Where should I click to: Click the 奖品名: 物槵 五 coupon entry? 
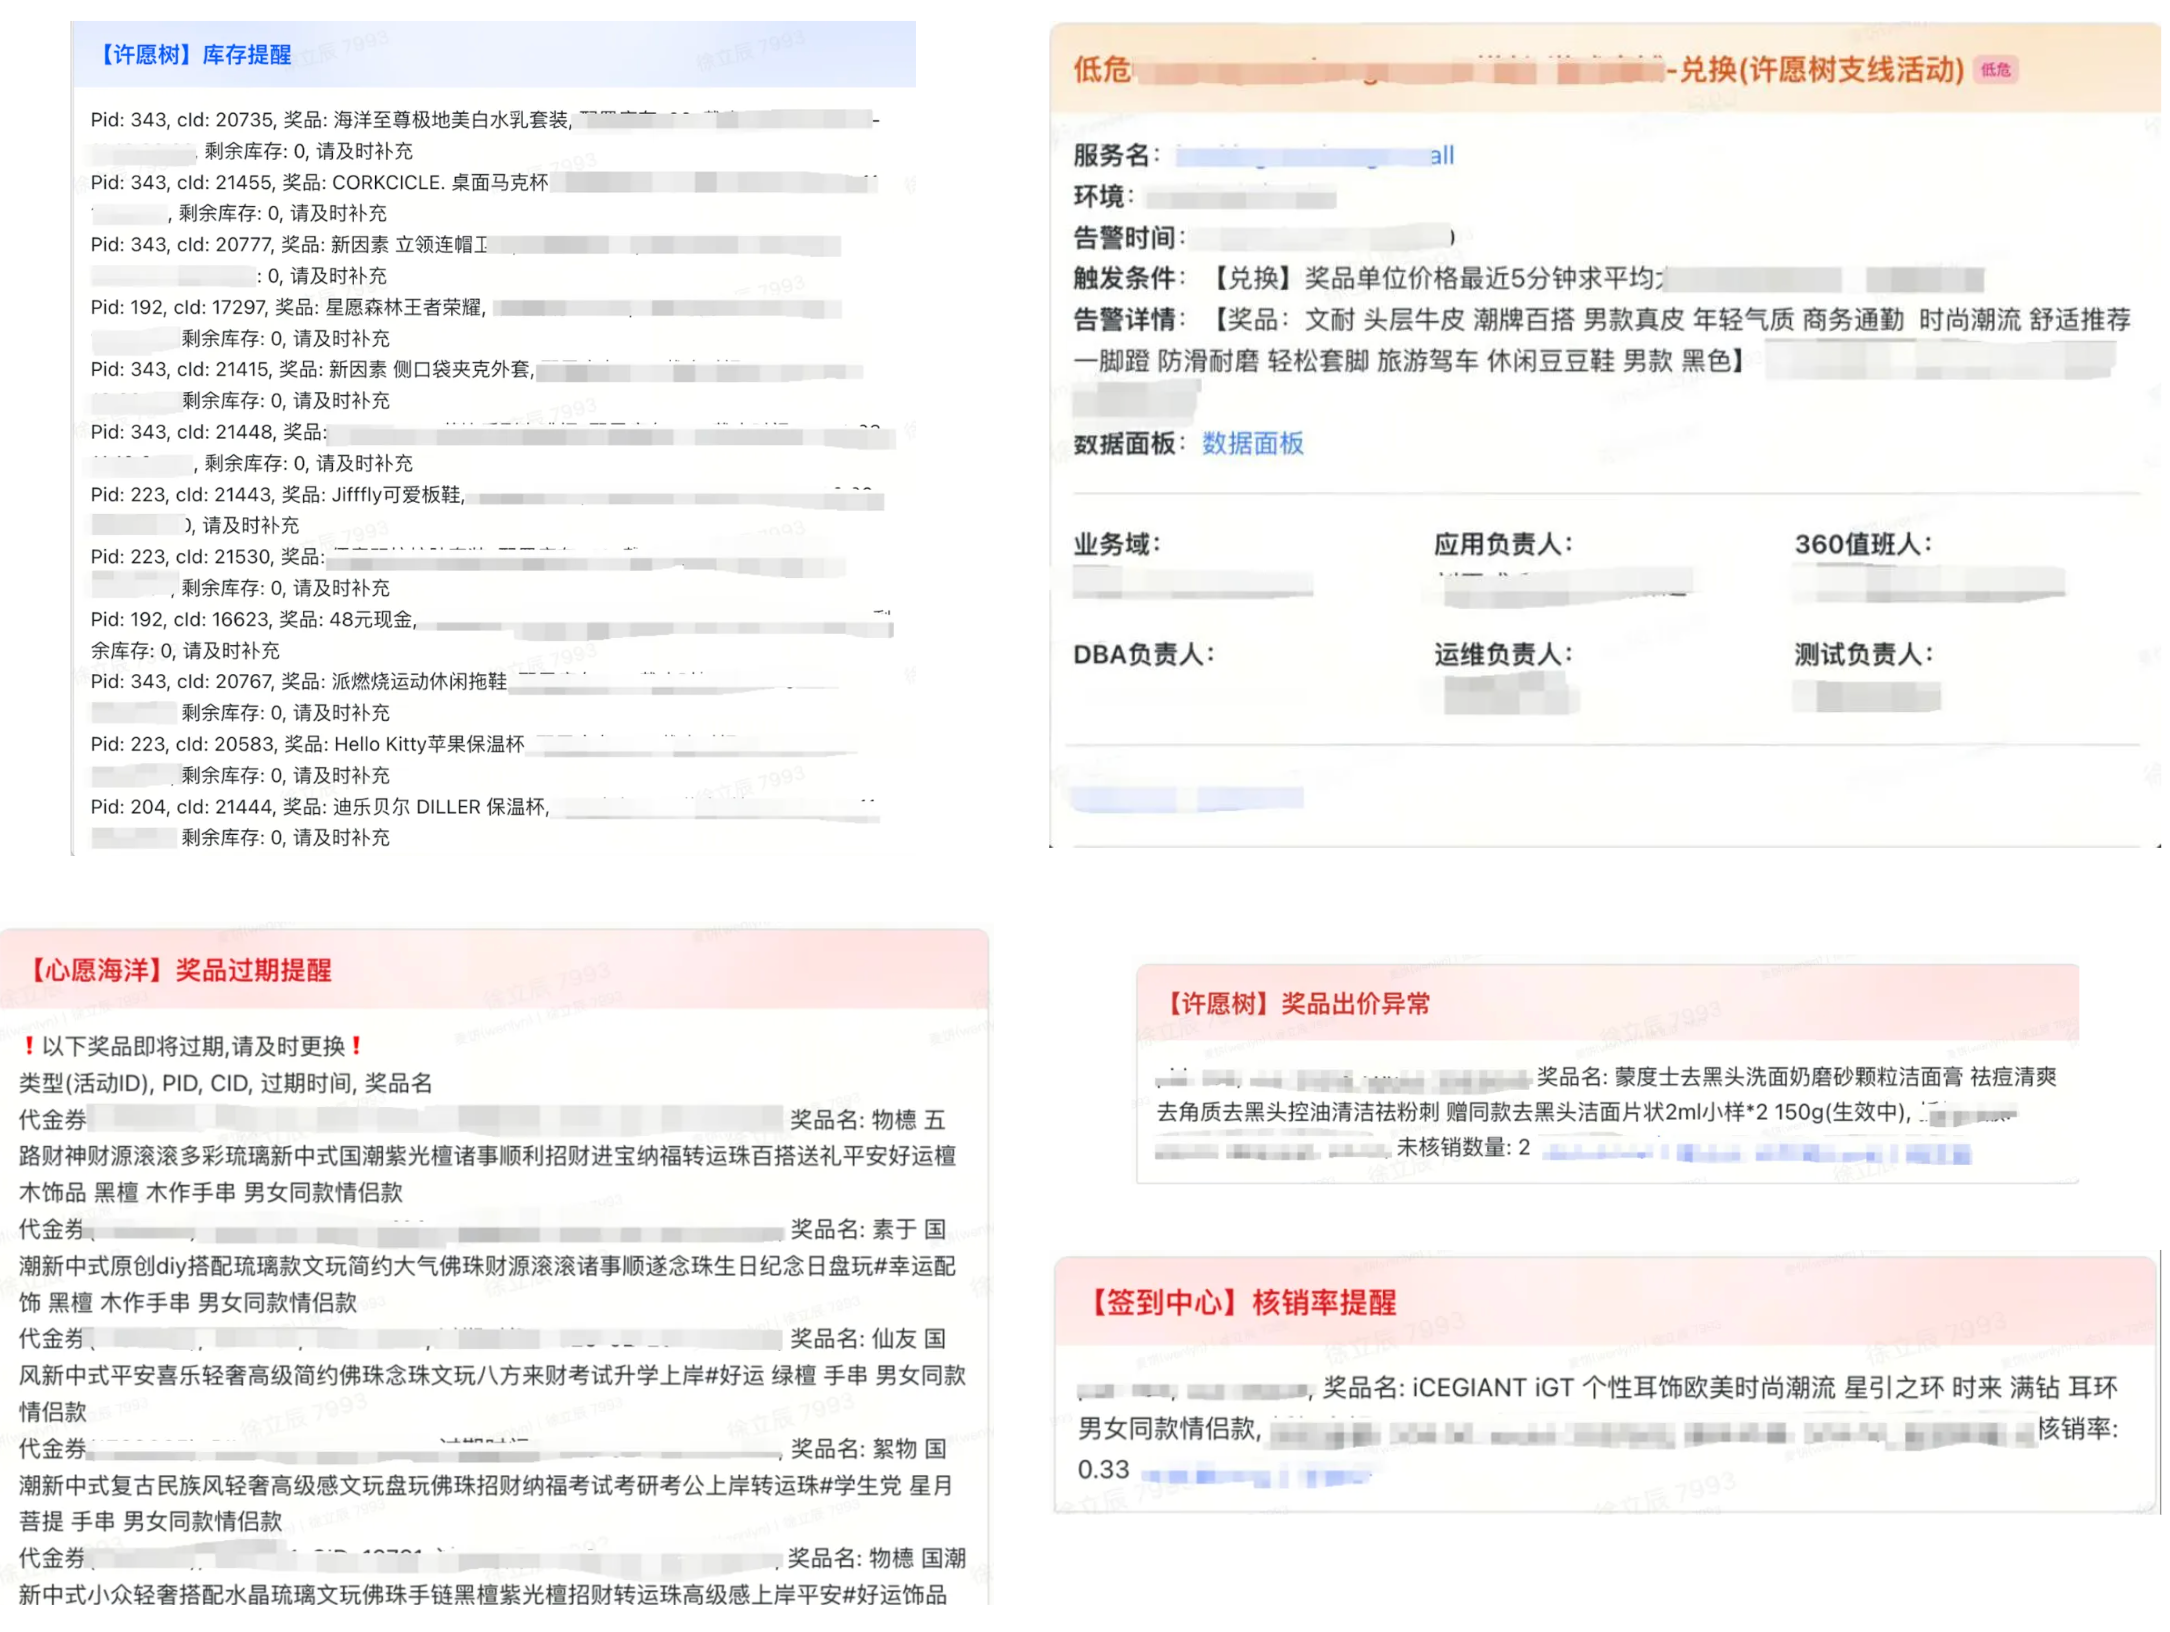(x=488, y=1155)
